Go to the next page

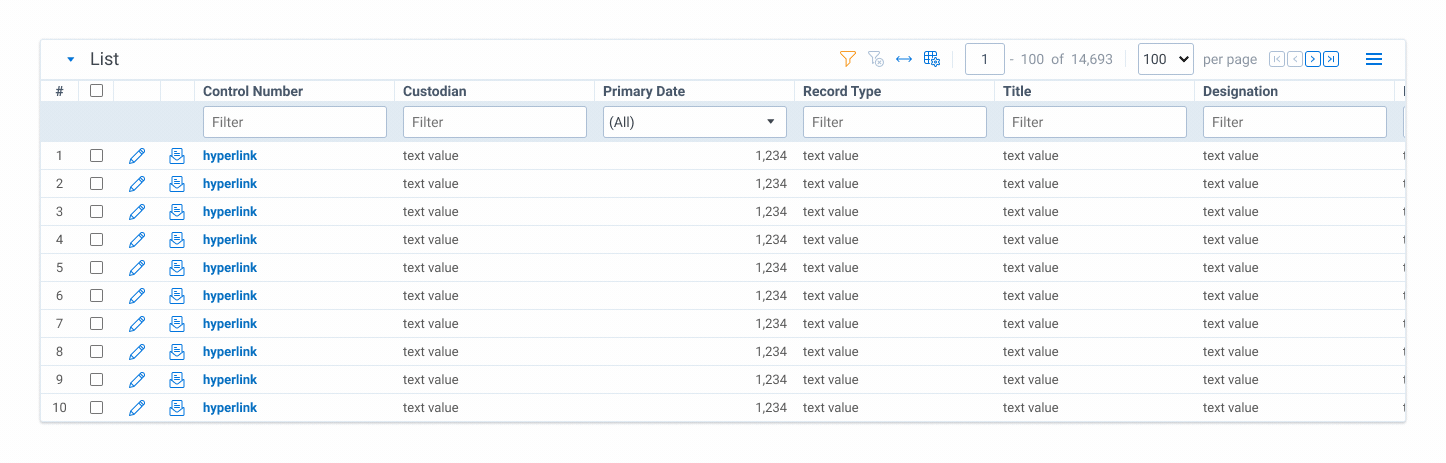[1313, 59]
